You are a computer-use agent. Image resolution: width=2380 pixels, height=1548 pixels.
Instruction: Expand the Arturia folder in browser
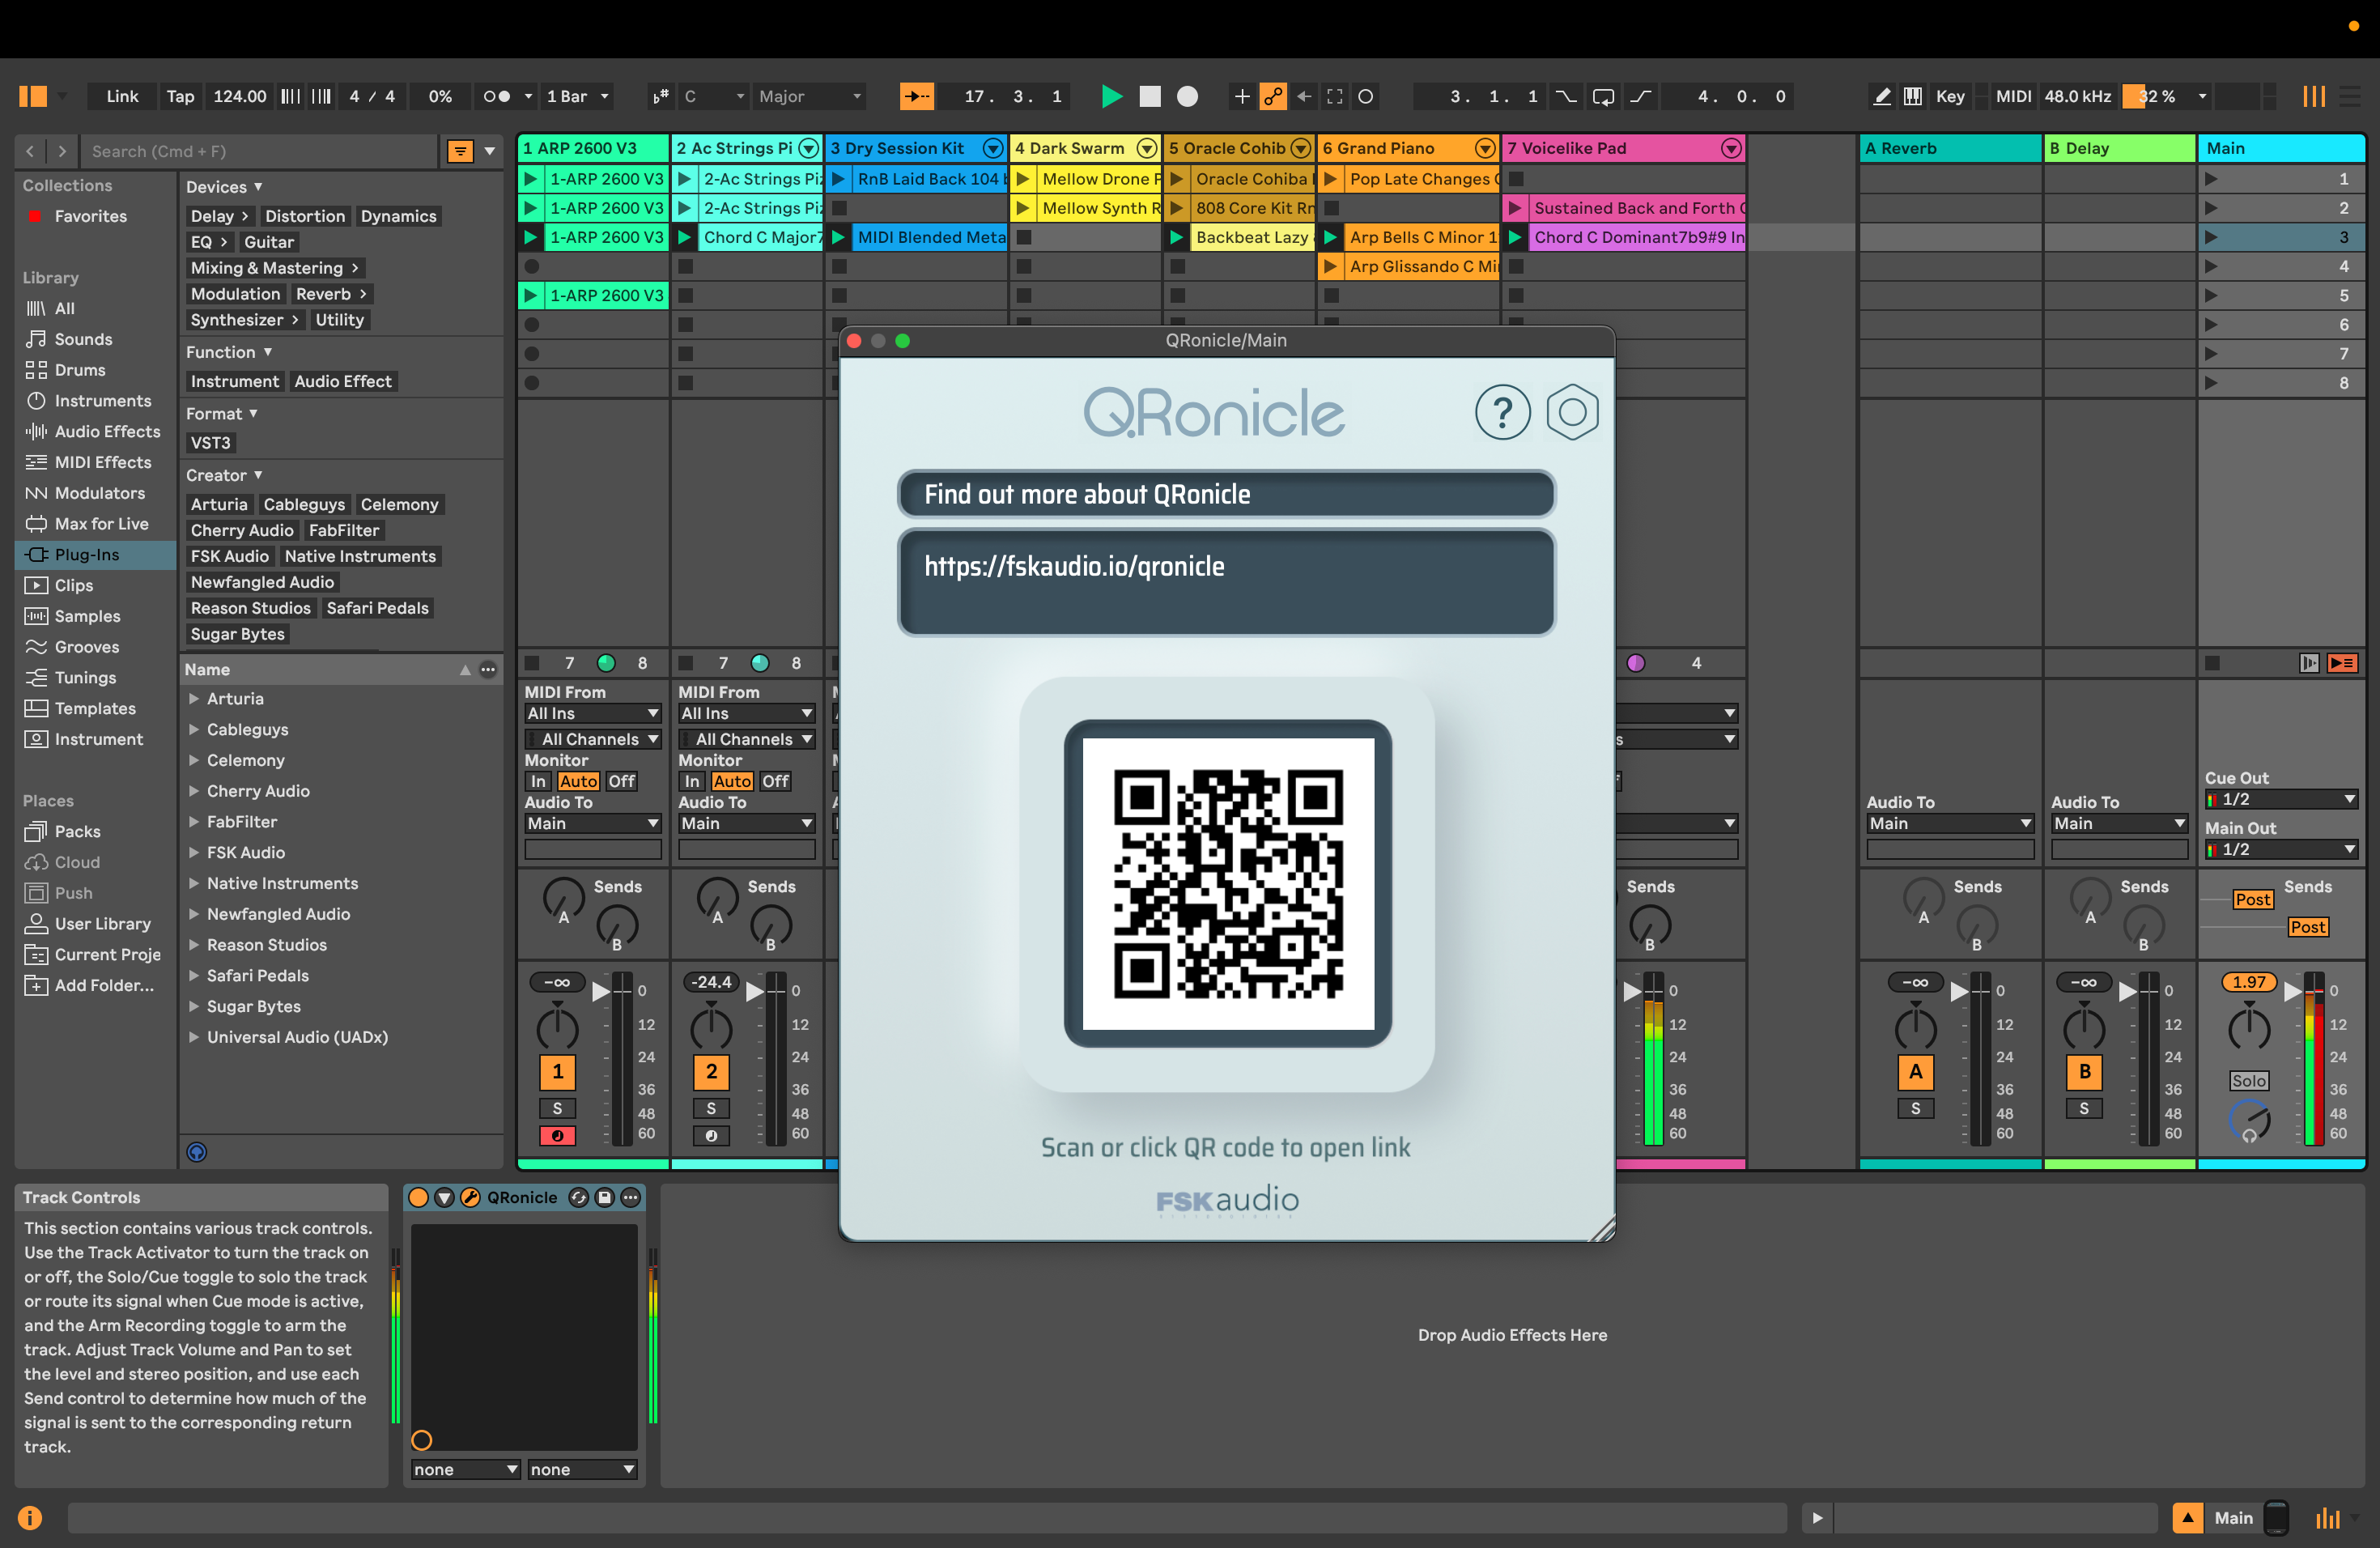(x=194, y=699)
